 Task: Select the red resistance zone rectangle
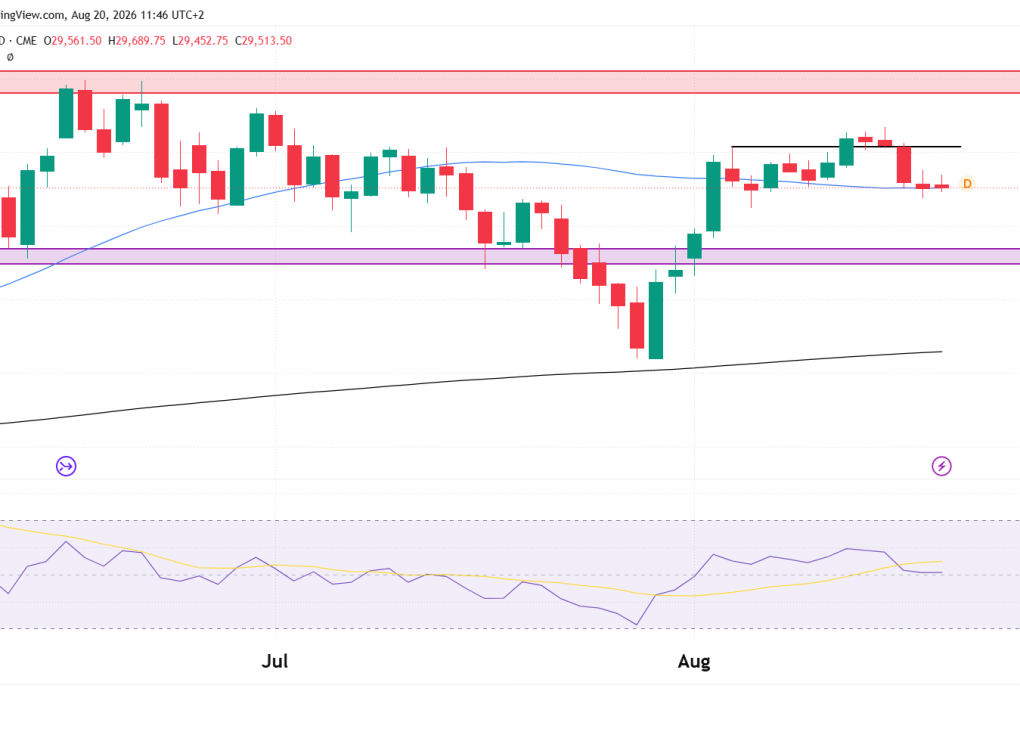pyautogui.click(x=510, y=82)
